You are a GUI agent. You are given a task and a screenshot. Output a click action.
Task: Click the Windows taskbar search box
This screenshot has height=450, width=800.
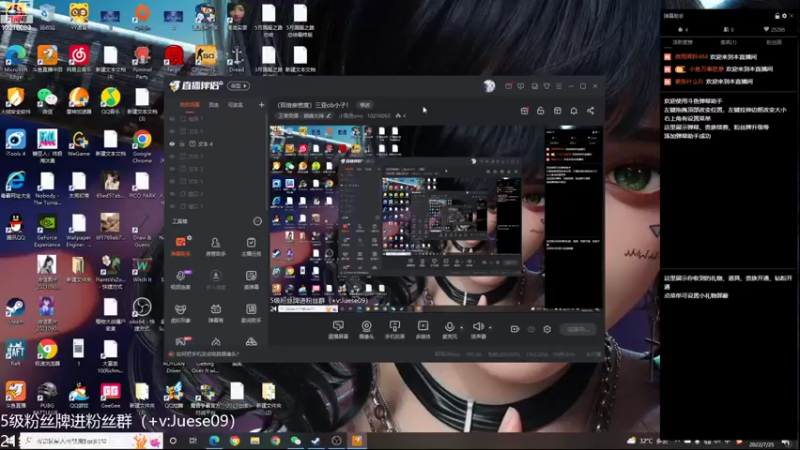tap(91, 440)
